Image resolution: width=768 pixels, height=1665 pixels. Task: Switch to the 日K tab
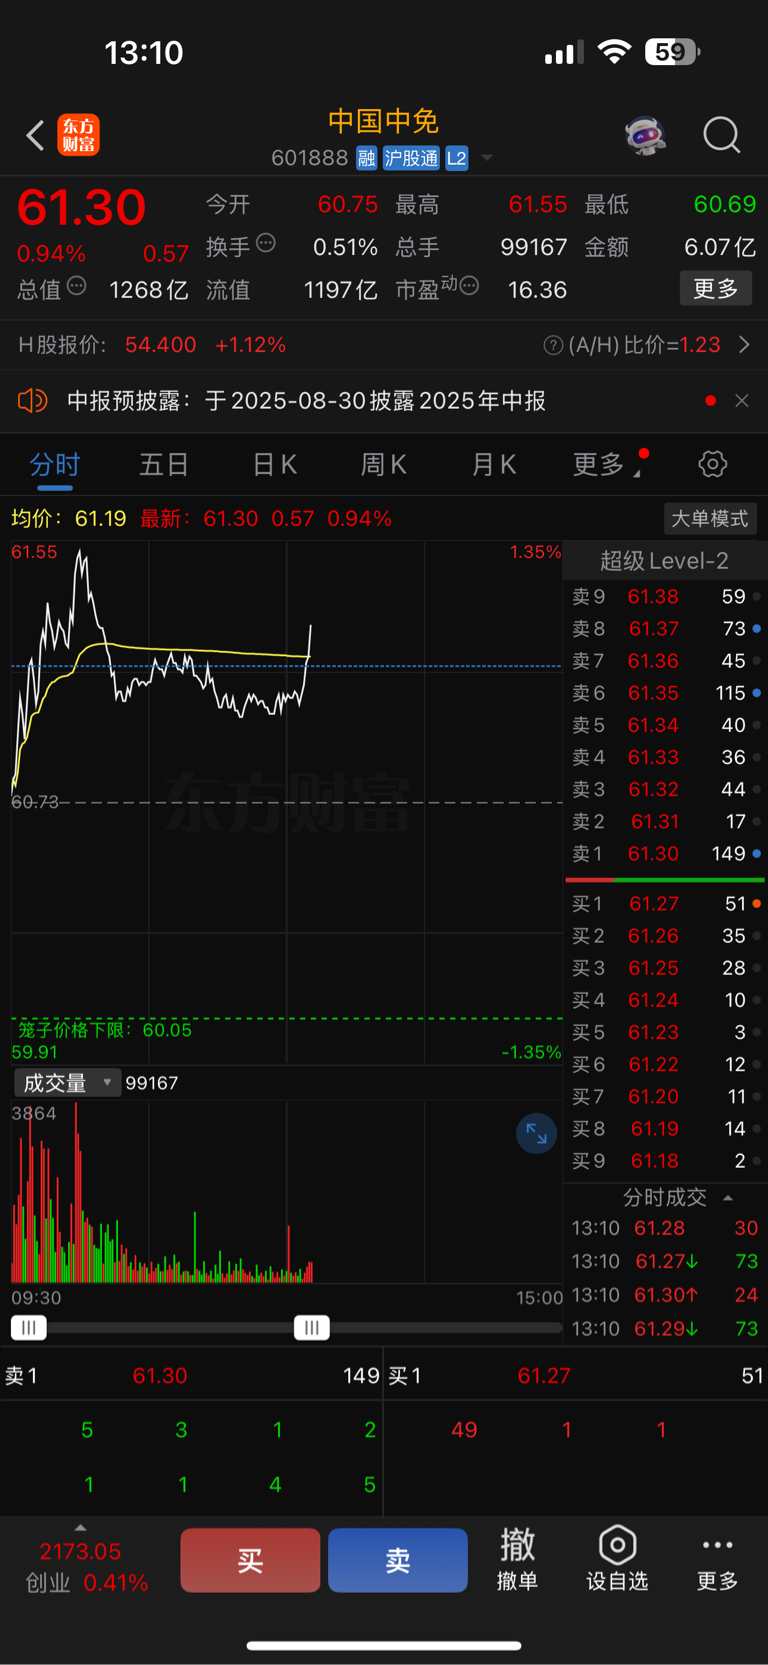274,465
